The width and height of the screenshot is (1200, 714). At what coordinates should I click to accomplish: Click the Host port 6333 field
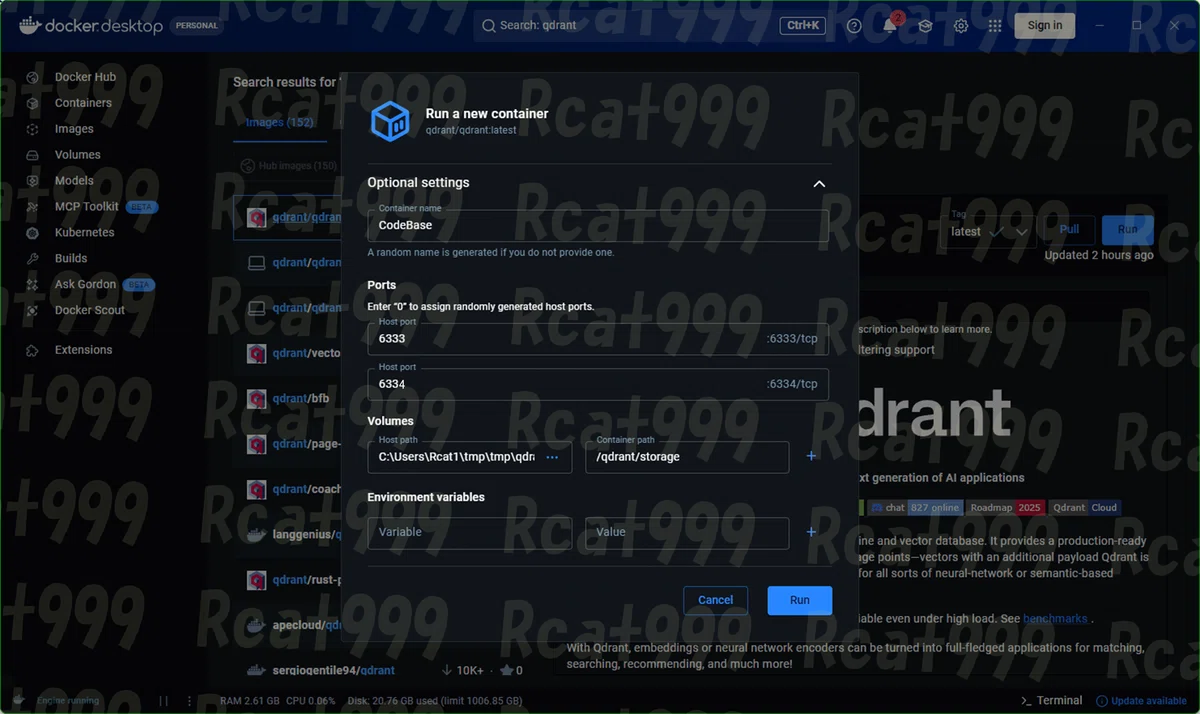[598, 338]
